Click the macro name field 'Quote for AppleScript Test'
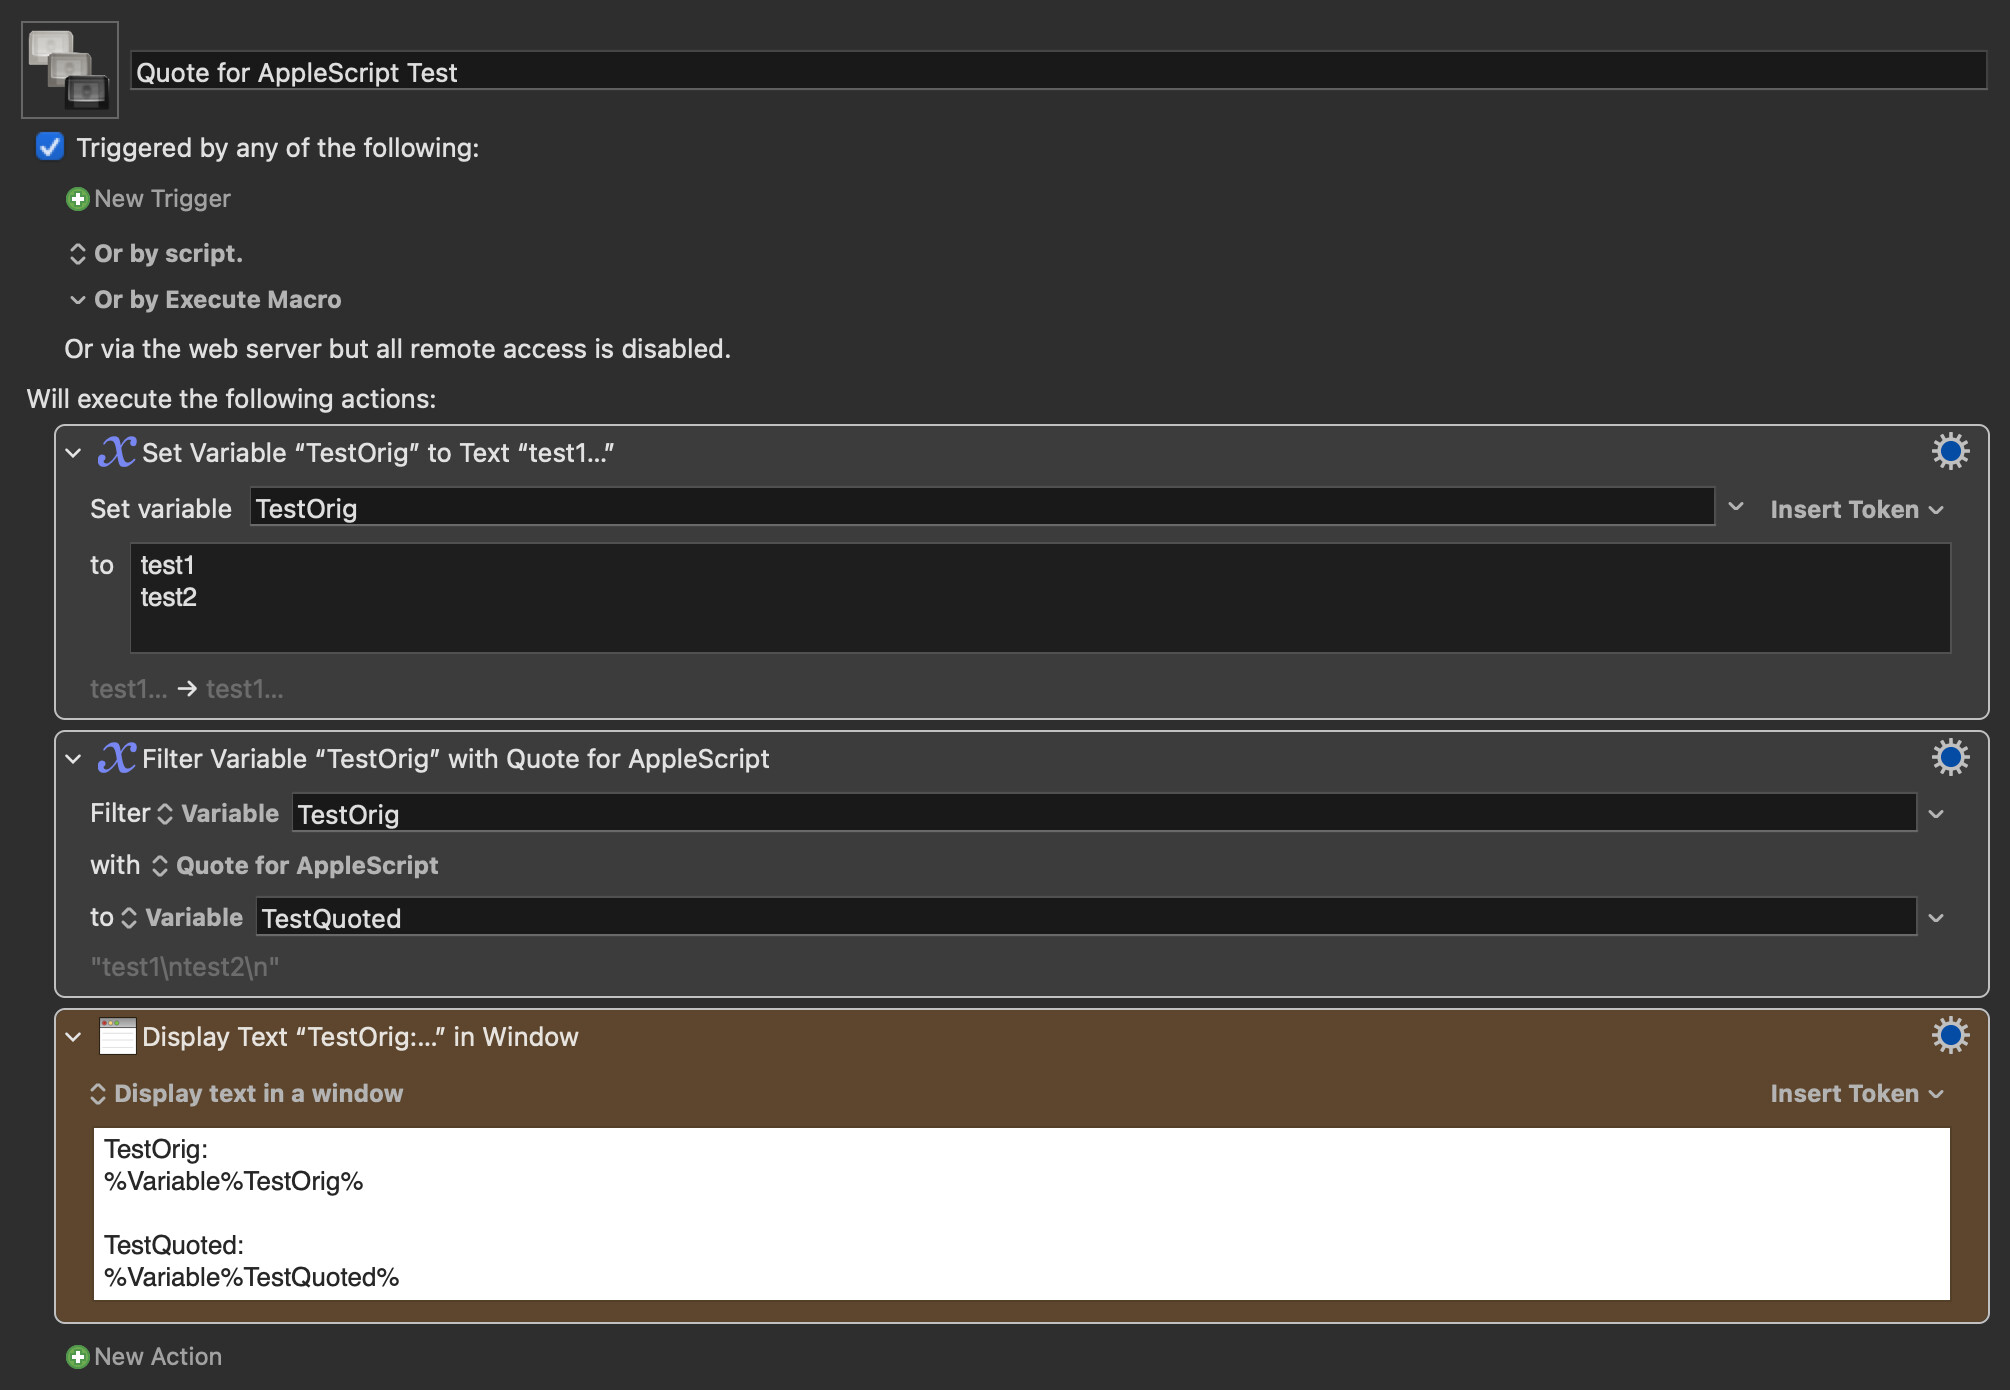The height and width of the screenshot is (1390, 2010). [1057, 72]
